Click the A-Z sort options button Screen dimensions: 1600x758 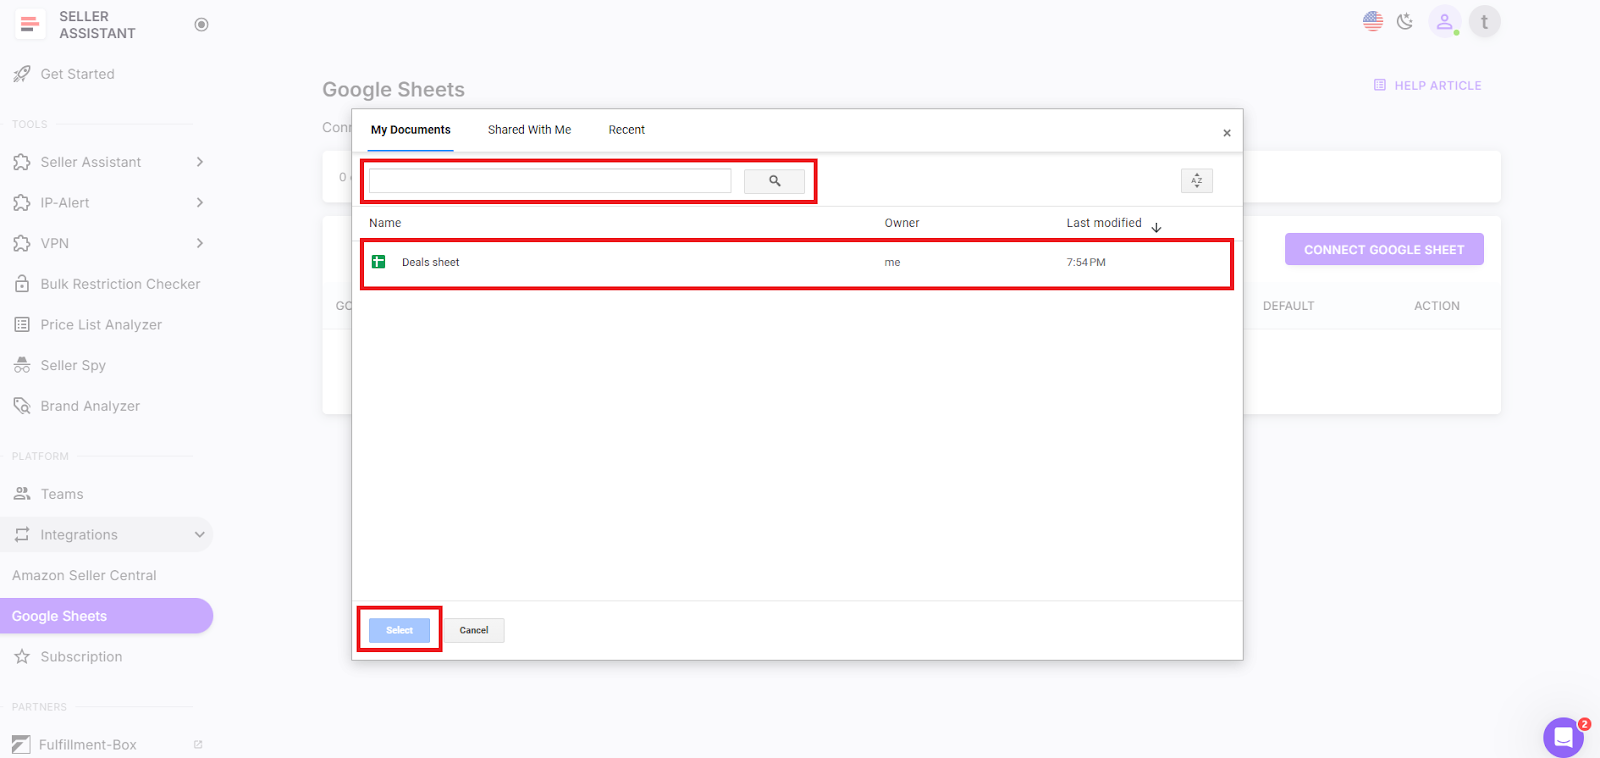[x=1197, y=181]
